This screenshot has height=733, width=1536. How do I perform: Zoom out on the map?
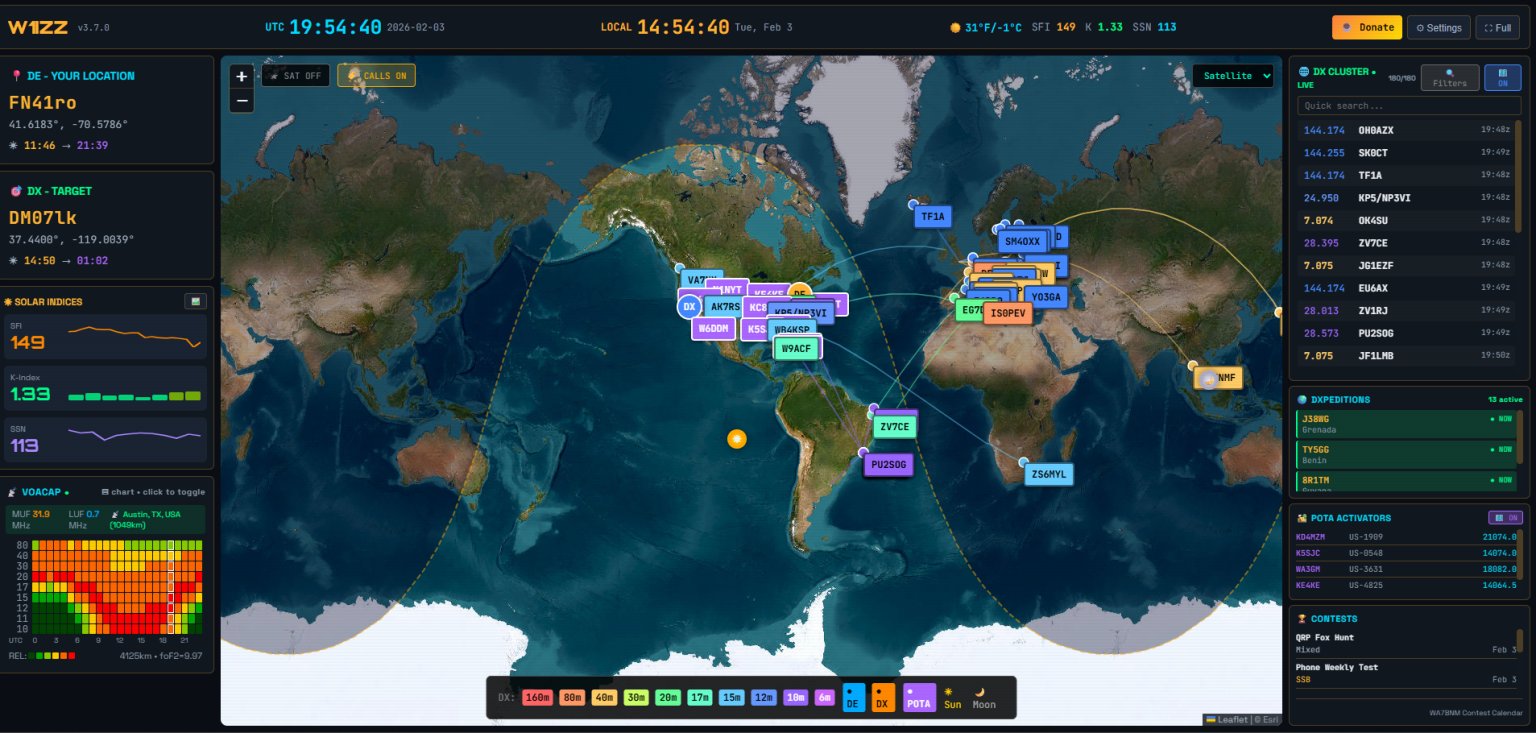tap(241, 100)
